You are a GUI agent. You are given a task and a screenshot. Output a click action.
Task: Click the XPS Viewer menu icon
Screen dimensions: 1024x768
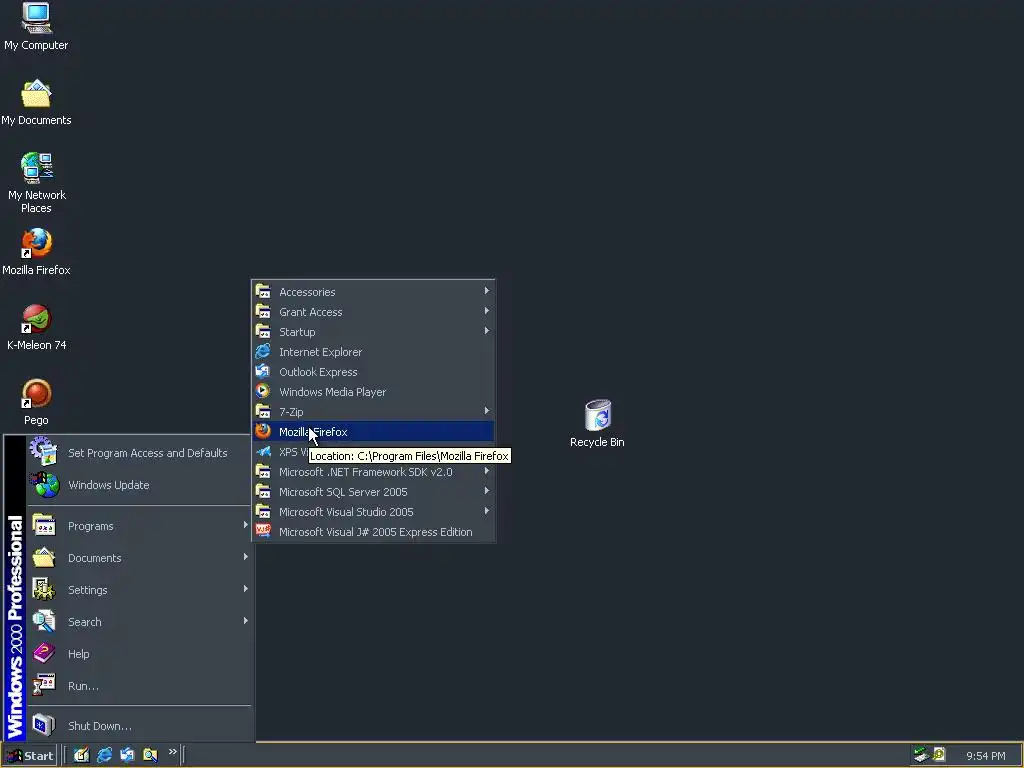tap(263, 451)
